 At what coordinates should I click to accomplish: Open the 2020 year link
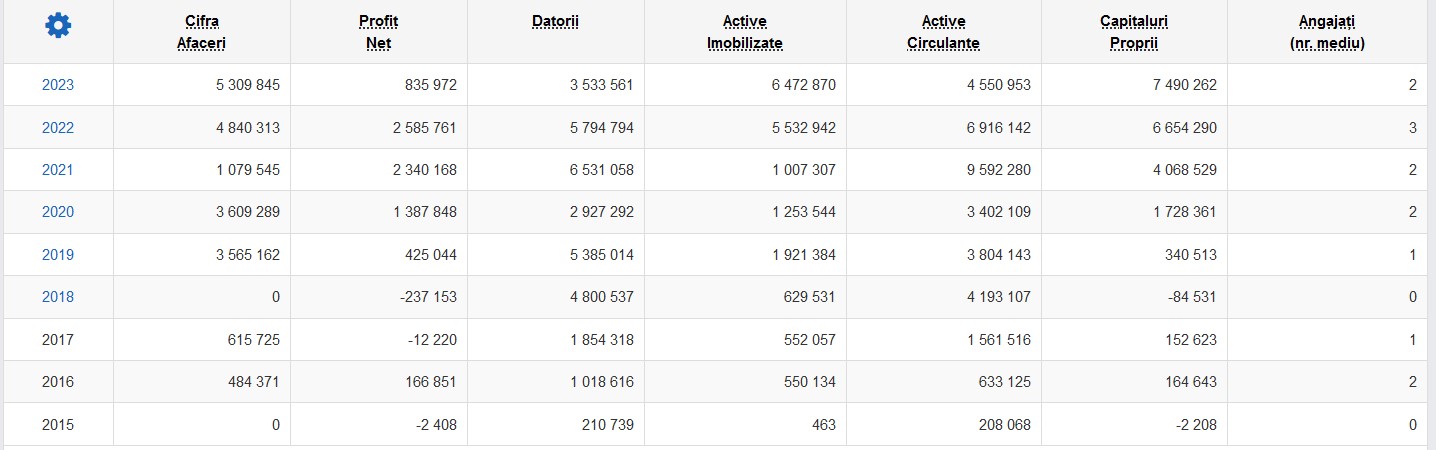coord(58,212)
